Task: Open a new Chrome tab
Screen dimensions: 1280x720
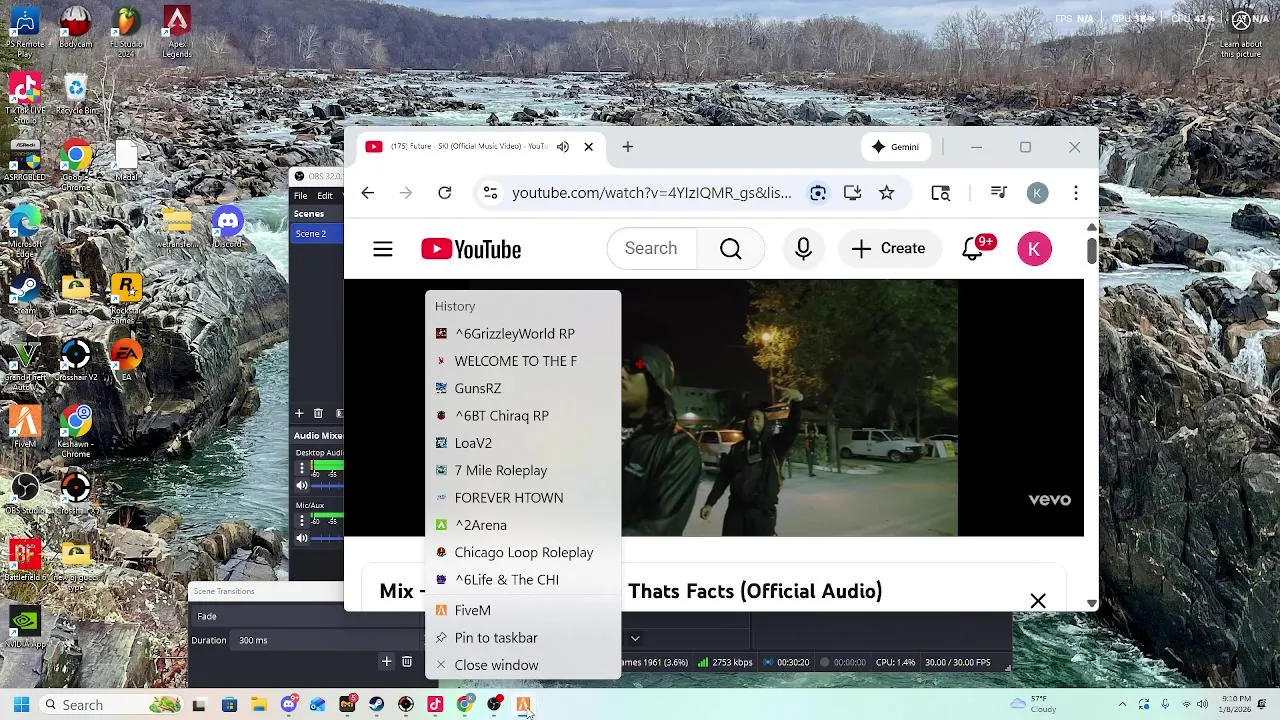Action: point(628,147)
